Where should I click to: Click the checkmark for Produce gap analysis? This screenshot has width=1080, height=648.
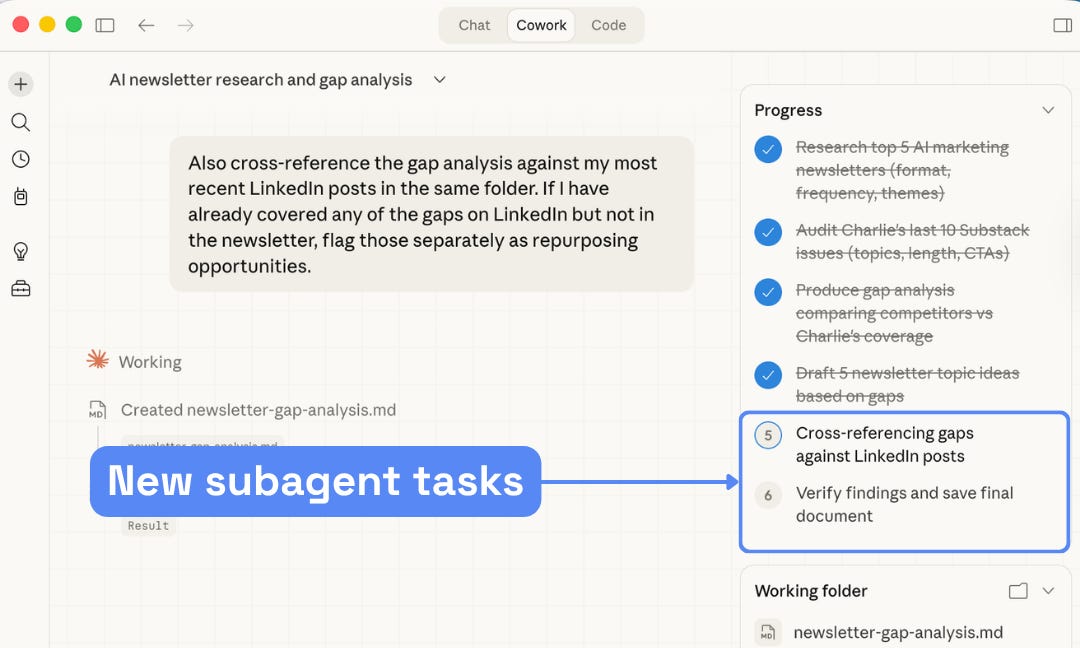[x=767, y=292]
